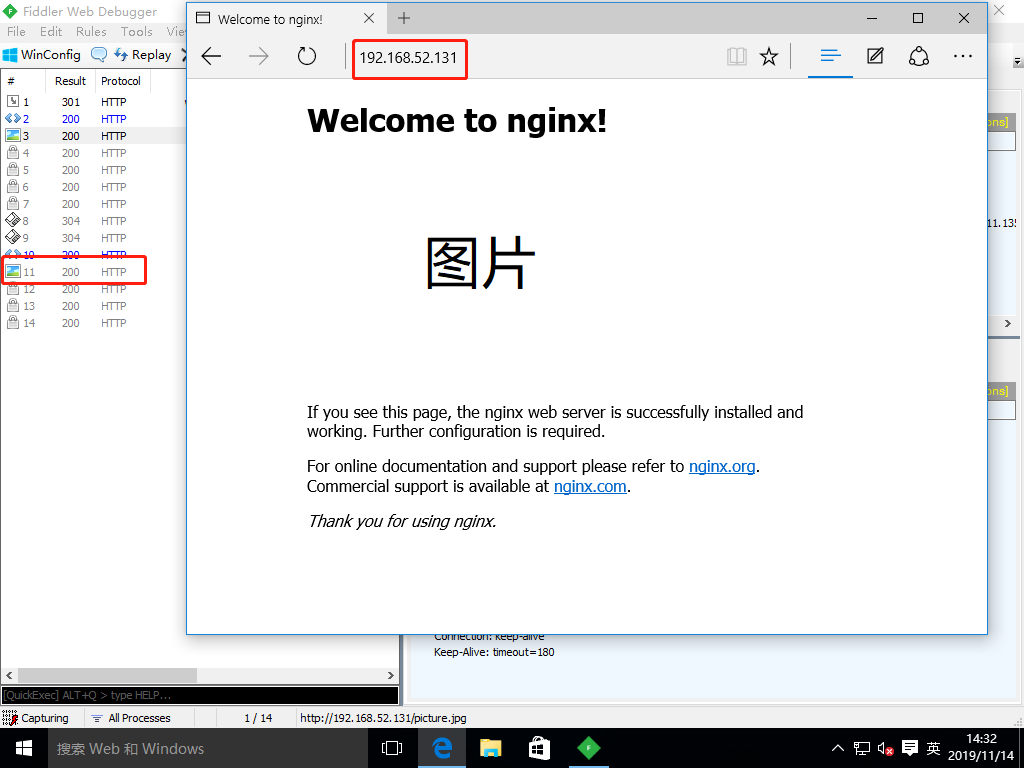Click Fiddler comment bubble icon
The width and height of the screenshot is (1024, 768).
click(99, 55)
